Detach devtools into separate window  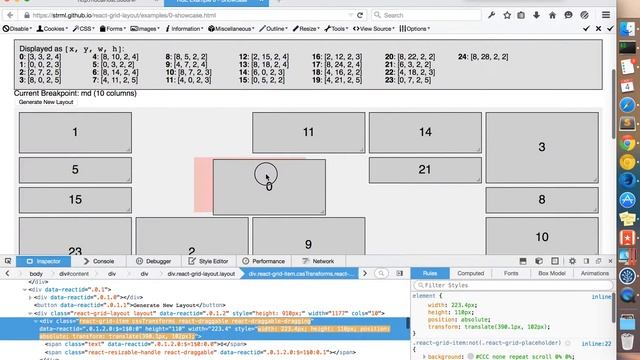598,261
